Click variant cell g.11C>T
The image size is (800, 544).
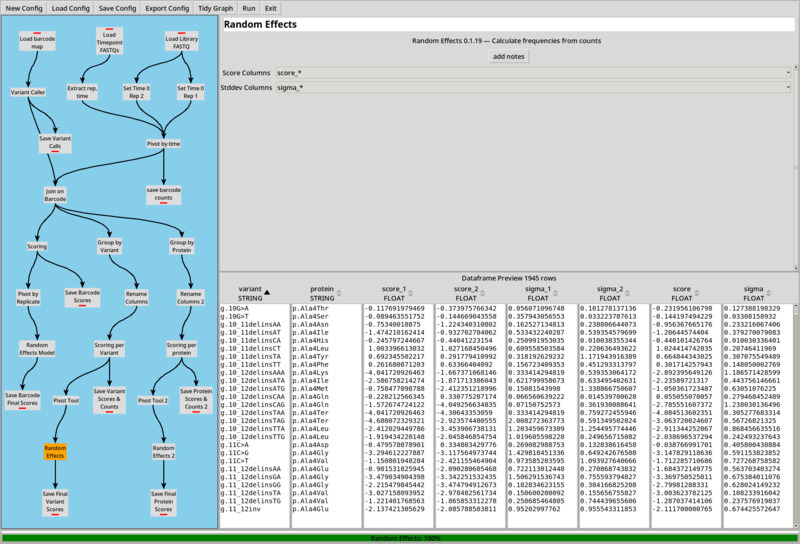pos(235,461)
